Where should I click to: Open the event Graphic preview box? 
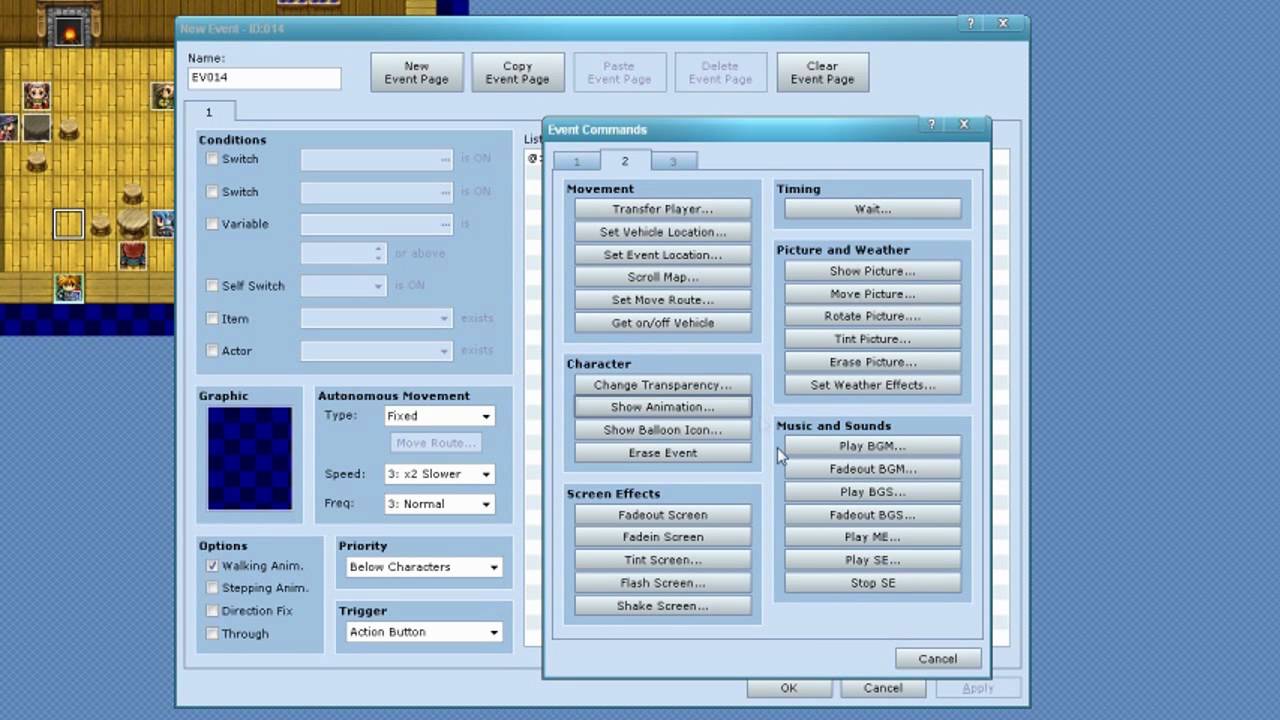(x=250, y=458)
